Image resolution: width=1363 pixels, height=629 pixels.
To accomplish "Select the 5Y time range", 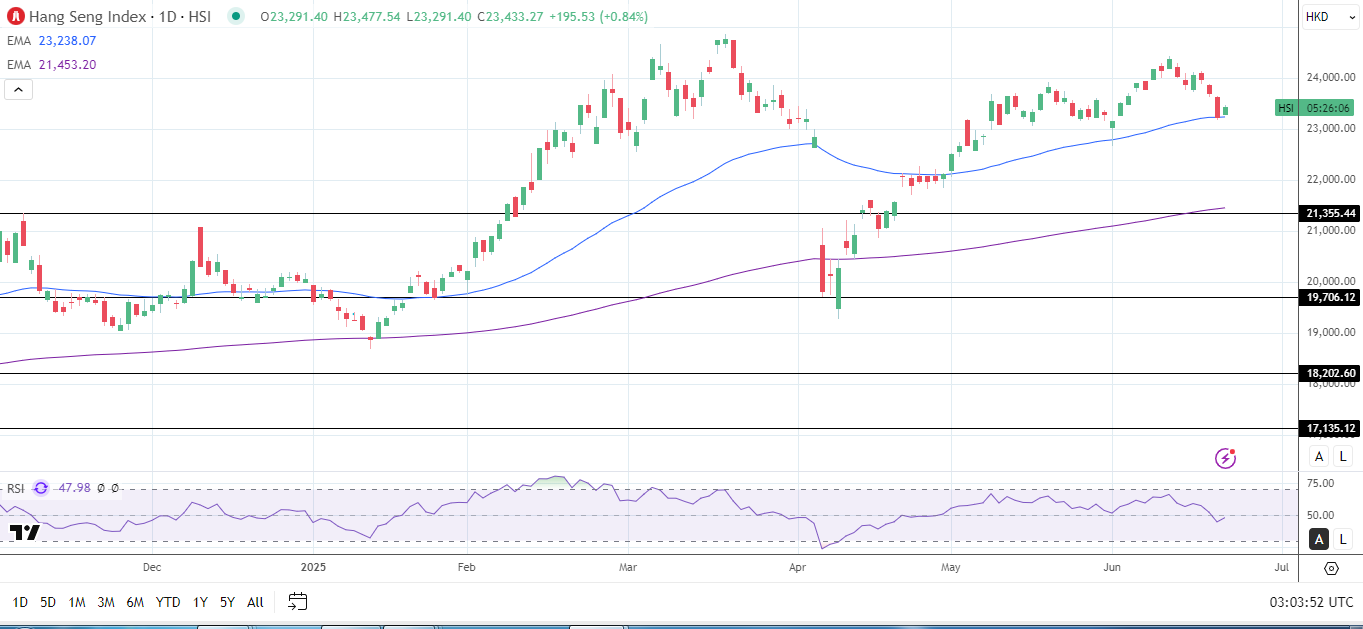I will click(x=227, y=602).
